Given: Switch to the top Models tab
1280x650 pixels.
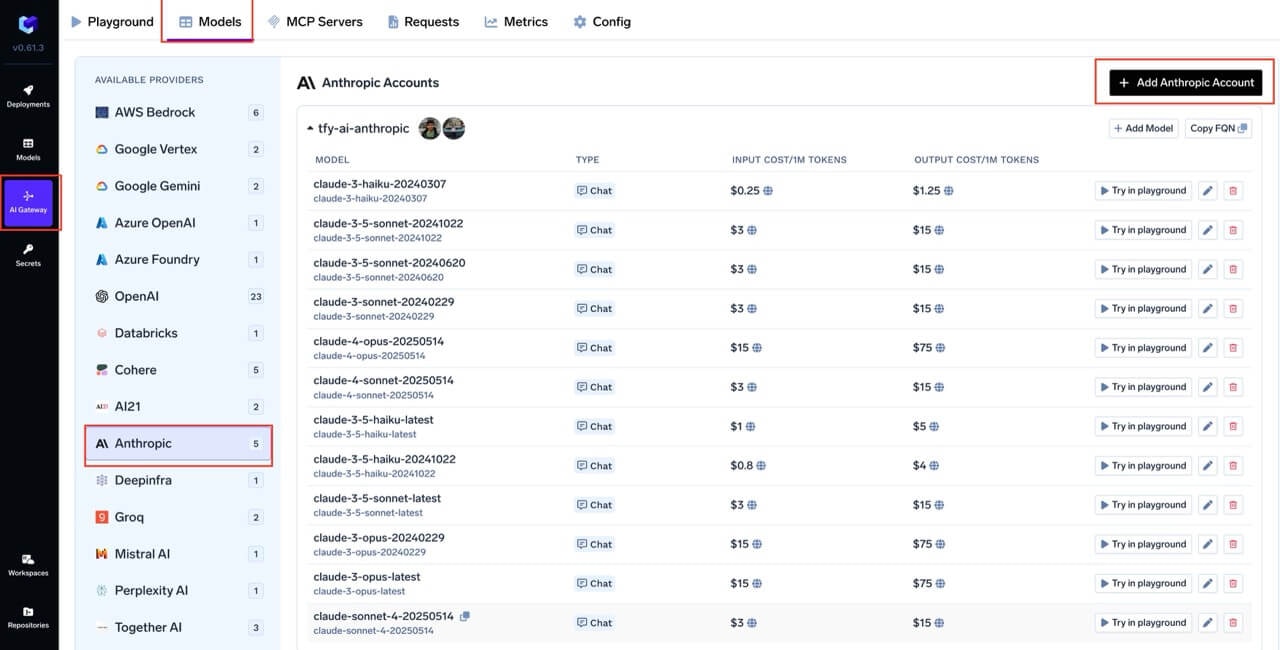Looking at the screenshot, I should click(210, 21).
